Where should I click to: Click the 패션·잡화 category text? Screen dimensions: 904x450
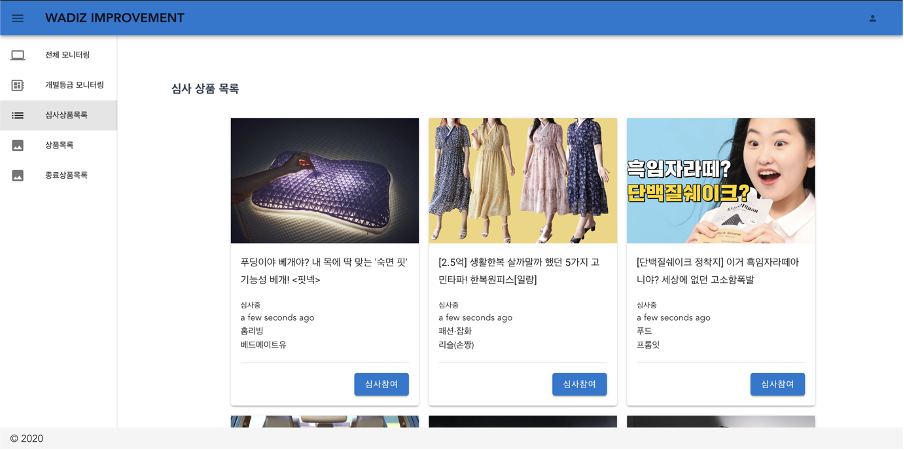click(455, 331)
